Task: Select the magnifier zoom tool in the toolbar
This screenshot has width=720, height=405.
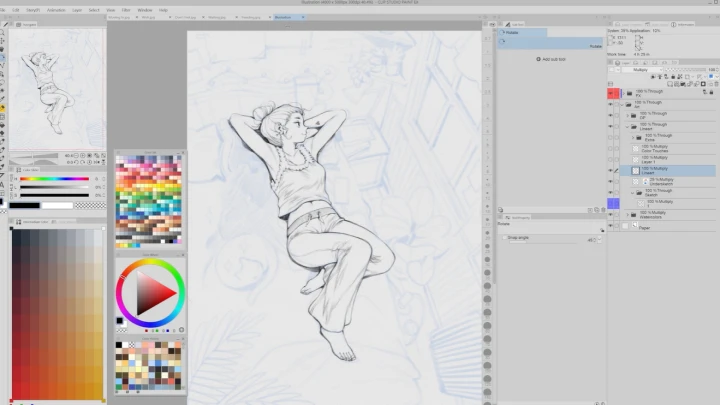Action: (2, 33)
